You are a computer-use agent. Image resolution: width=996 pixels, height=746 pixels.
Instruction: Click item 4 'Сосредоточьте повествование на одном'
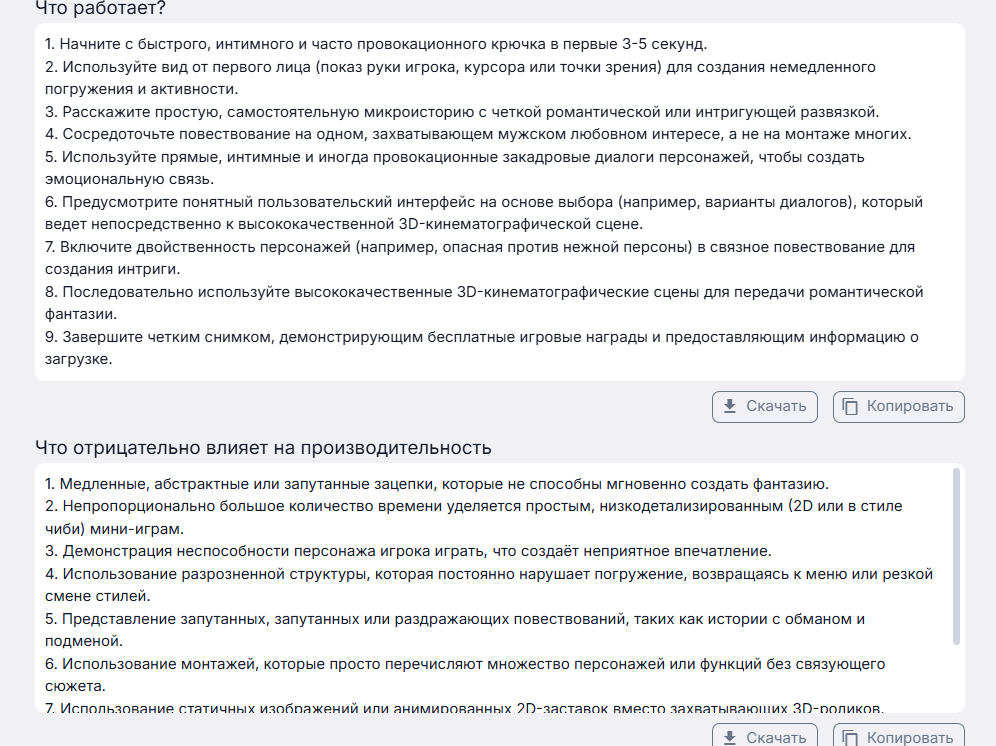[478, 134]
